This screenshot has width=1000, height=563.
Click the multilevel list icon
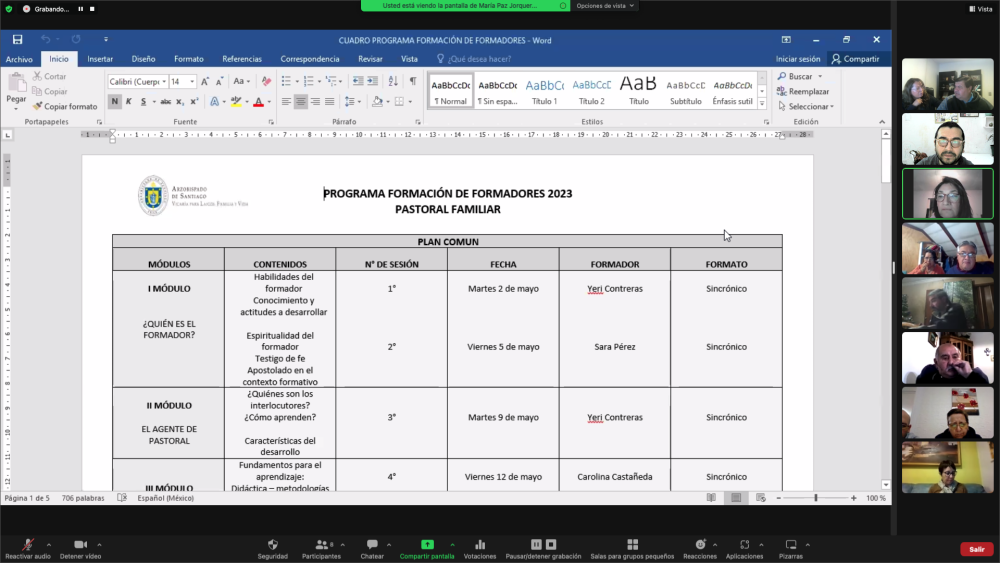click(x=331, y=81)
